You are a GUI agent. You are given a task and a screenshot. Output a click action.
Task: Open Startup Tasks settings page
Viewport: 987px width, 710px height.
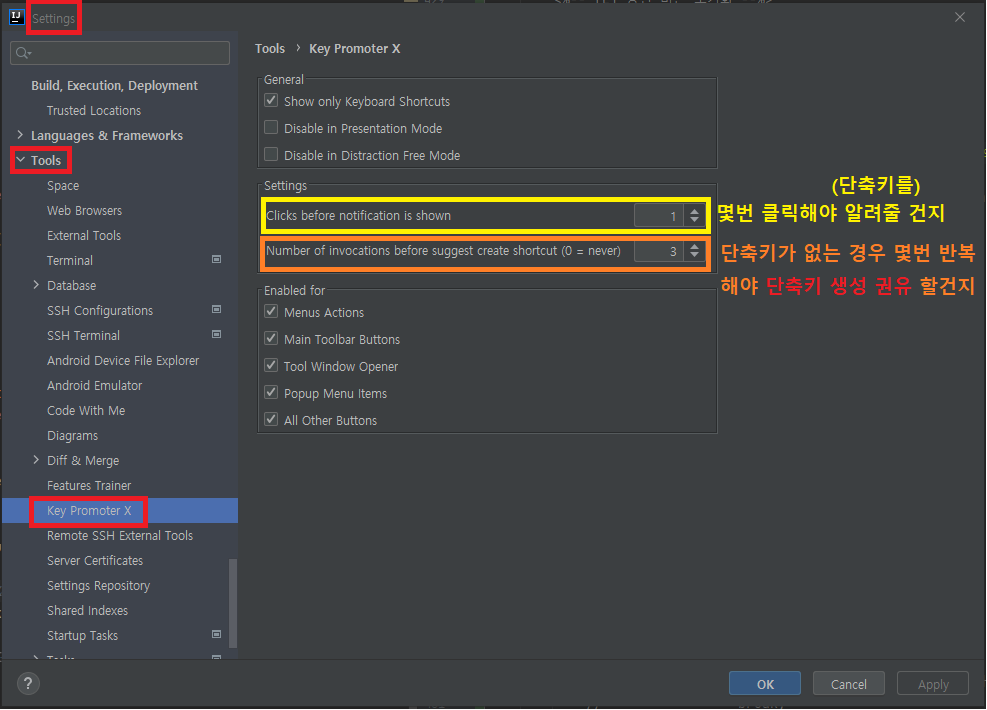(82, 636)
